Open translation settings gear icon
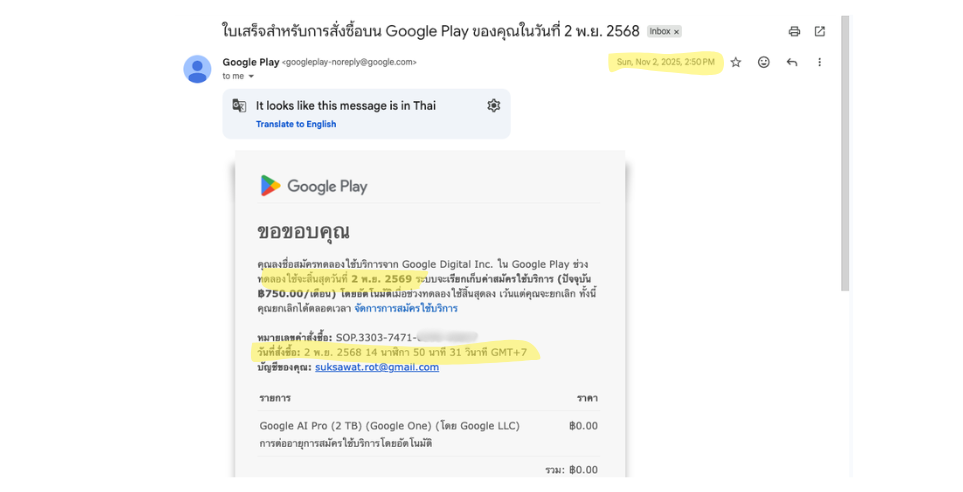 coord(494,106)
